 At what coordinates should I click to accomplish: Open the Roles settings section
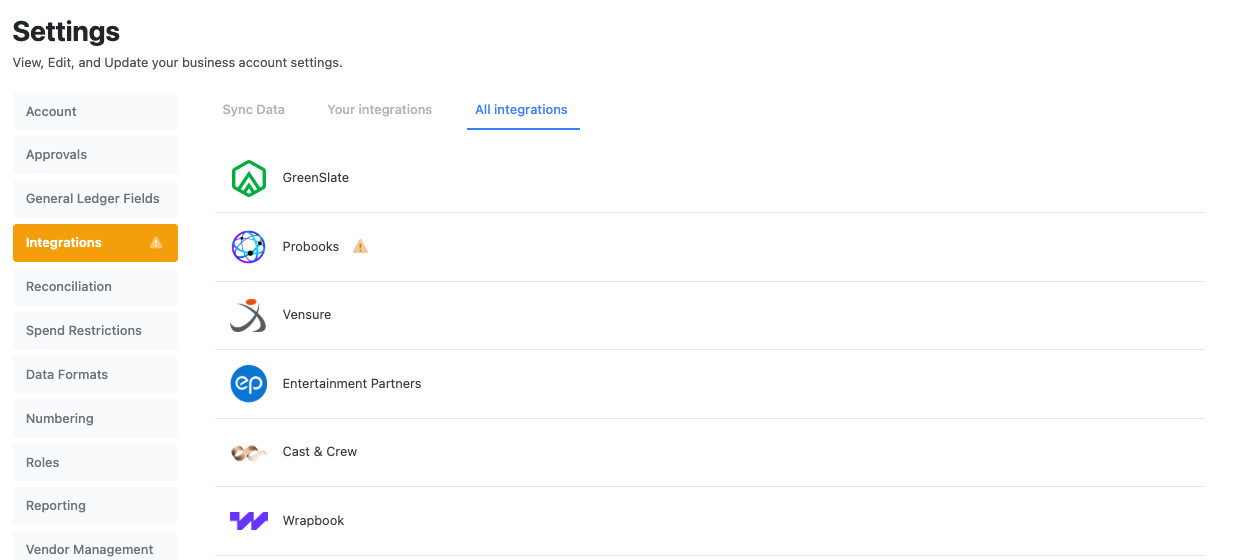click(x=95, y=463)
